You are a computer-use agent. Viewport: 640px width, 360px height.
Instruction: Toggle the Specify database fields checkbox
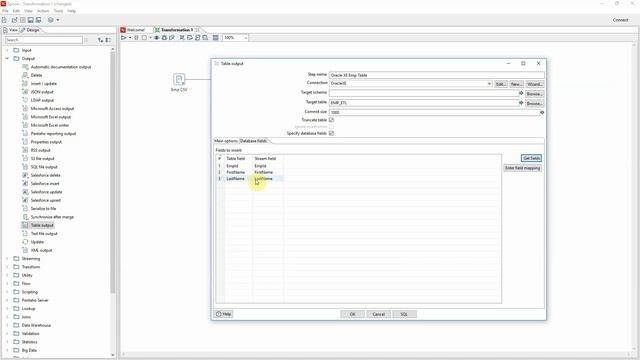tap(331, 133)
